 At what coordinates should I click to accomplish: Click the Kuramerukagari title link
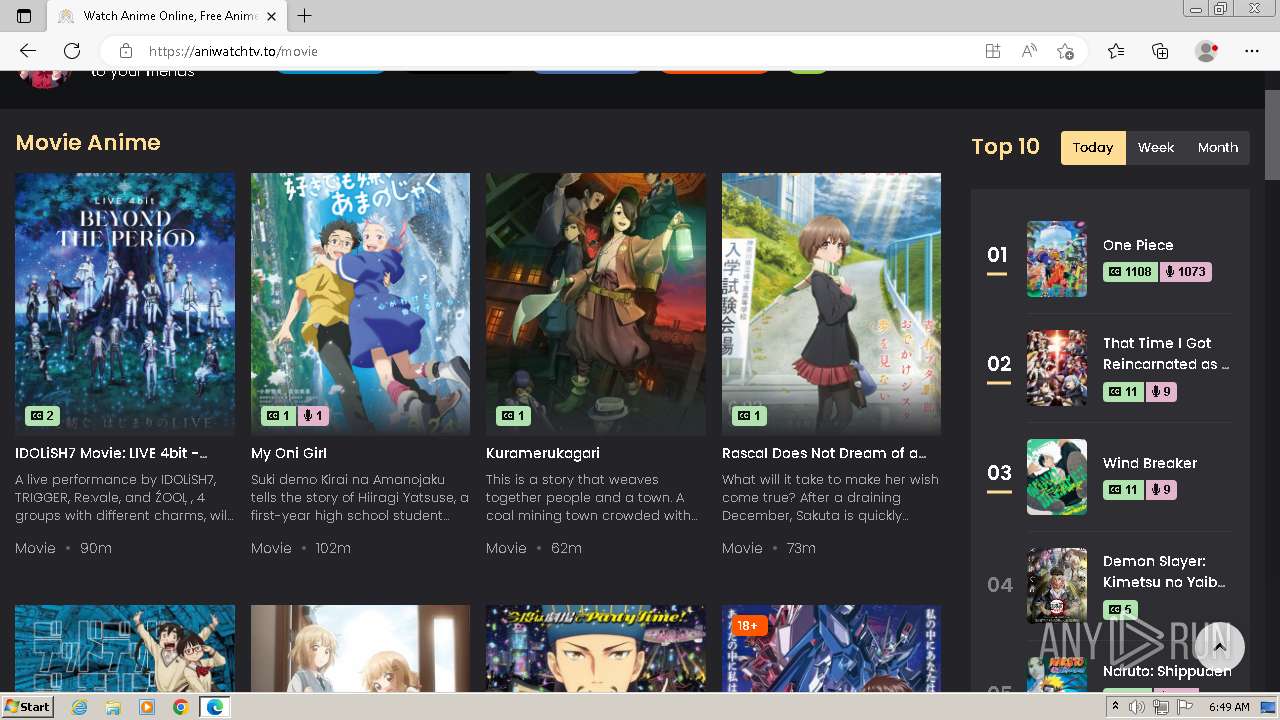pyautogui.click(x=541, y=453)
